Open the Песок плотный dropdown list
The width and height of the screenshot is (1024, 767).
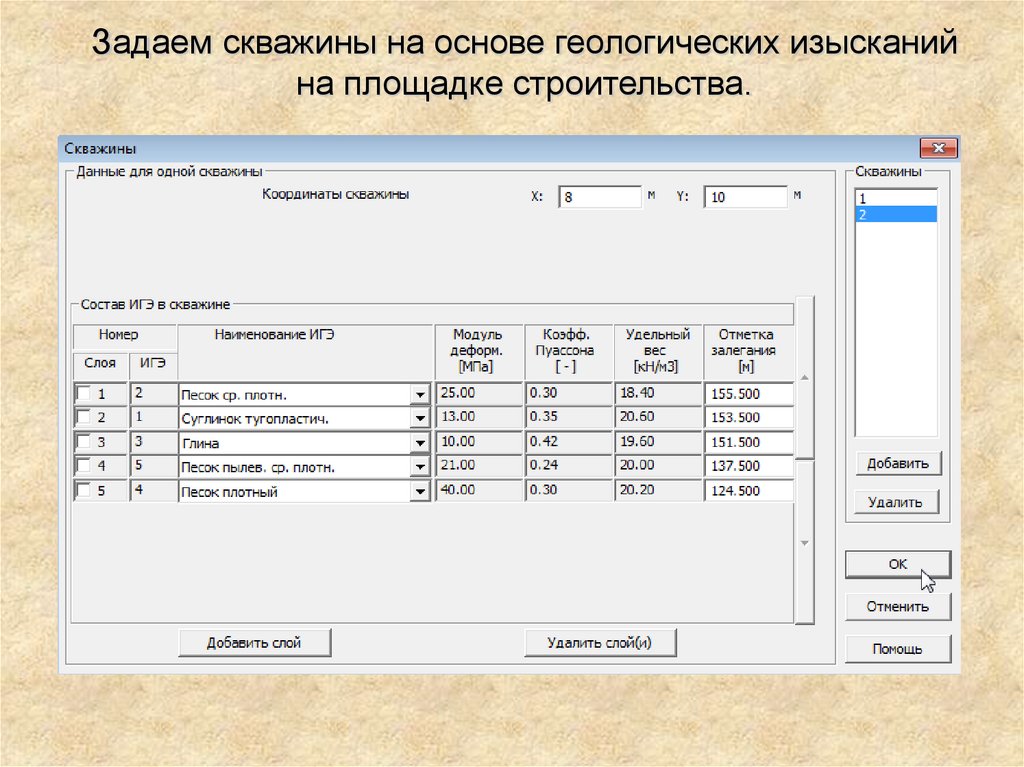pos(418,492)
